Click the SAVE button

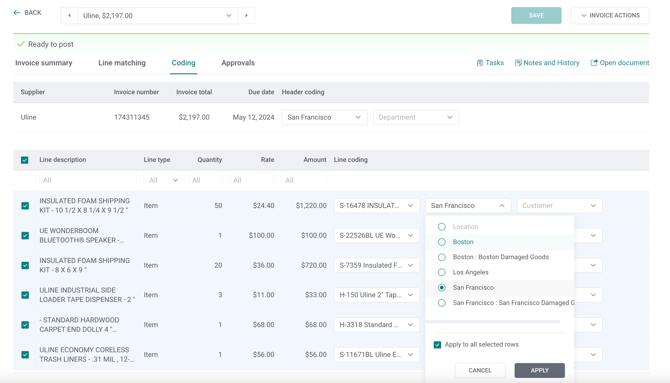click(x=536, y=15)
